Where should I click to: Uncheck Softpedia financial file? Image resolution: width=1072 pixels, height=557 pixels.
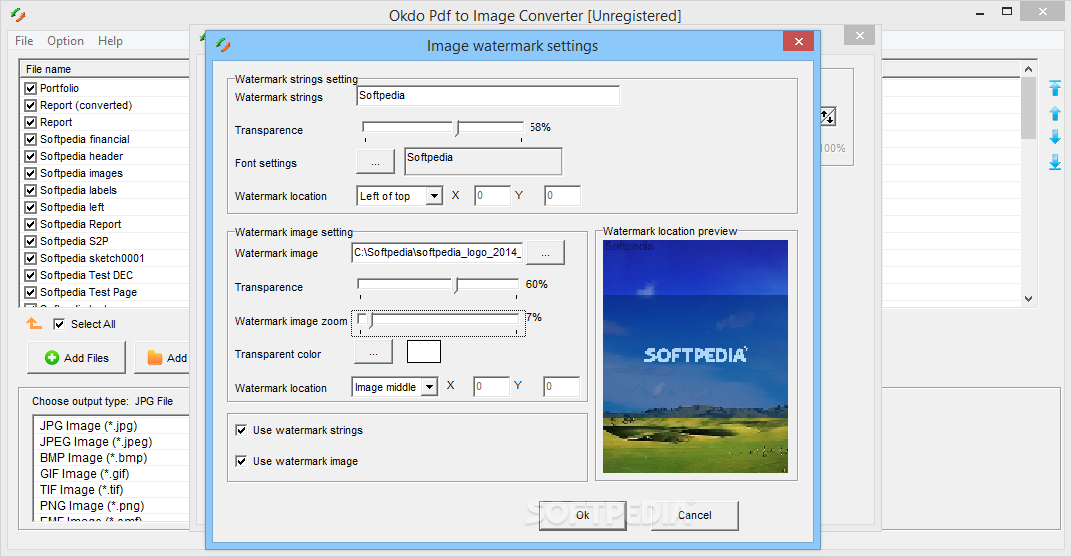click(x=30, y=139)
